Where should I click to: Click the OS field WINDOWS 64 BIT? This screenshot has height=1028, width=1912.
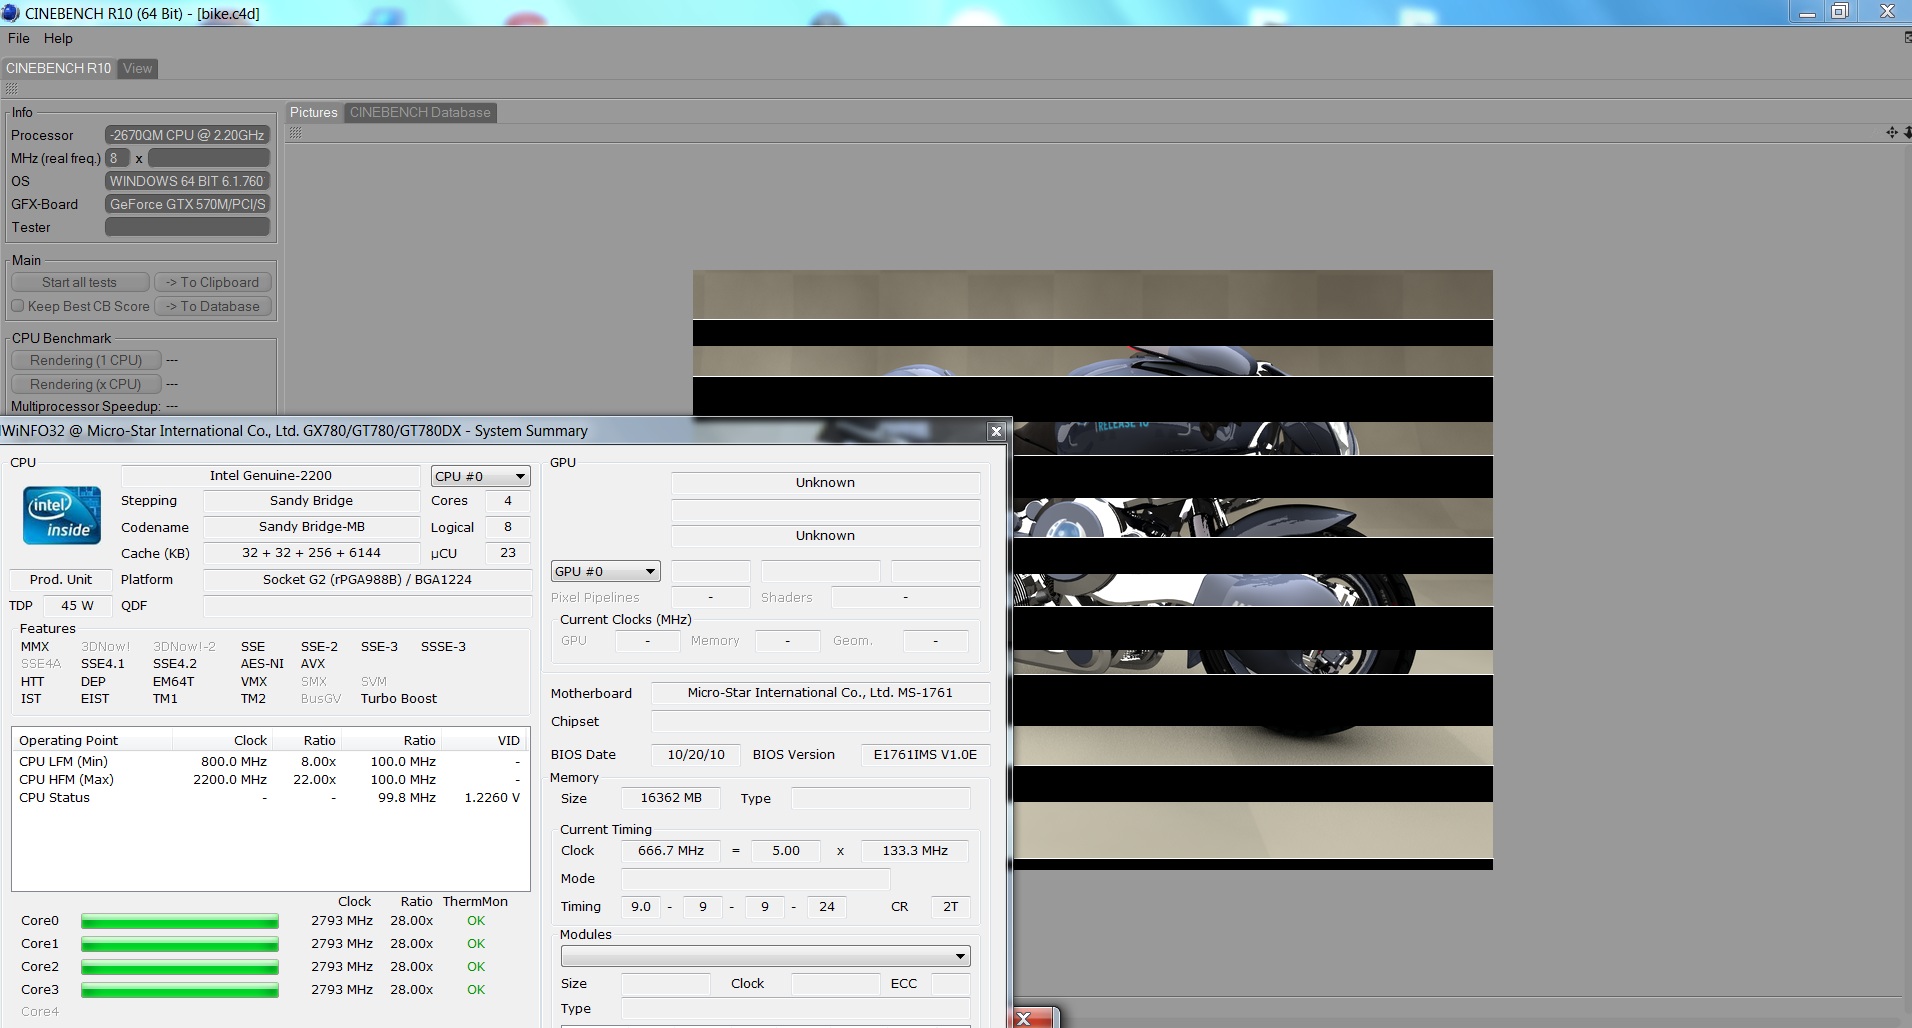[x=187, y=181]
